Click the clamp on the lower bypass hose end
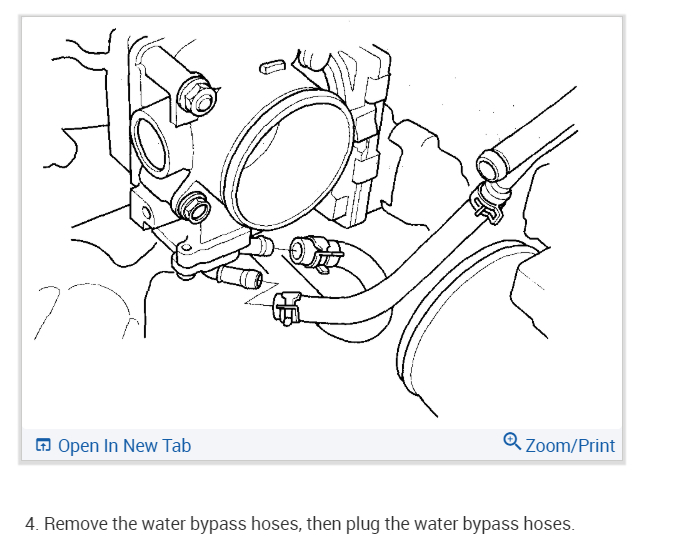 287,308
